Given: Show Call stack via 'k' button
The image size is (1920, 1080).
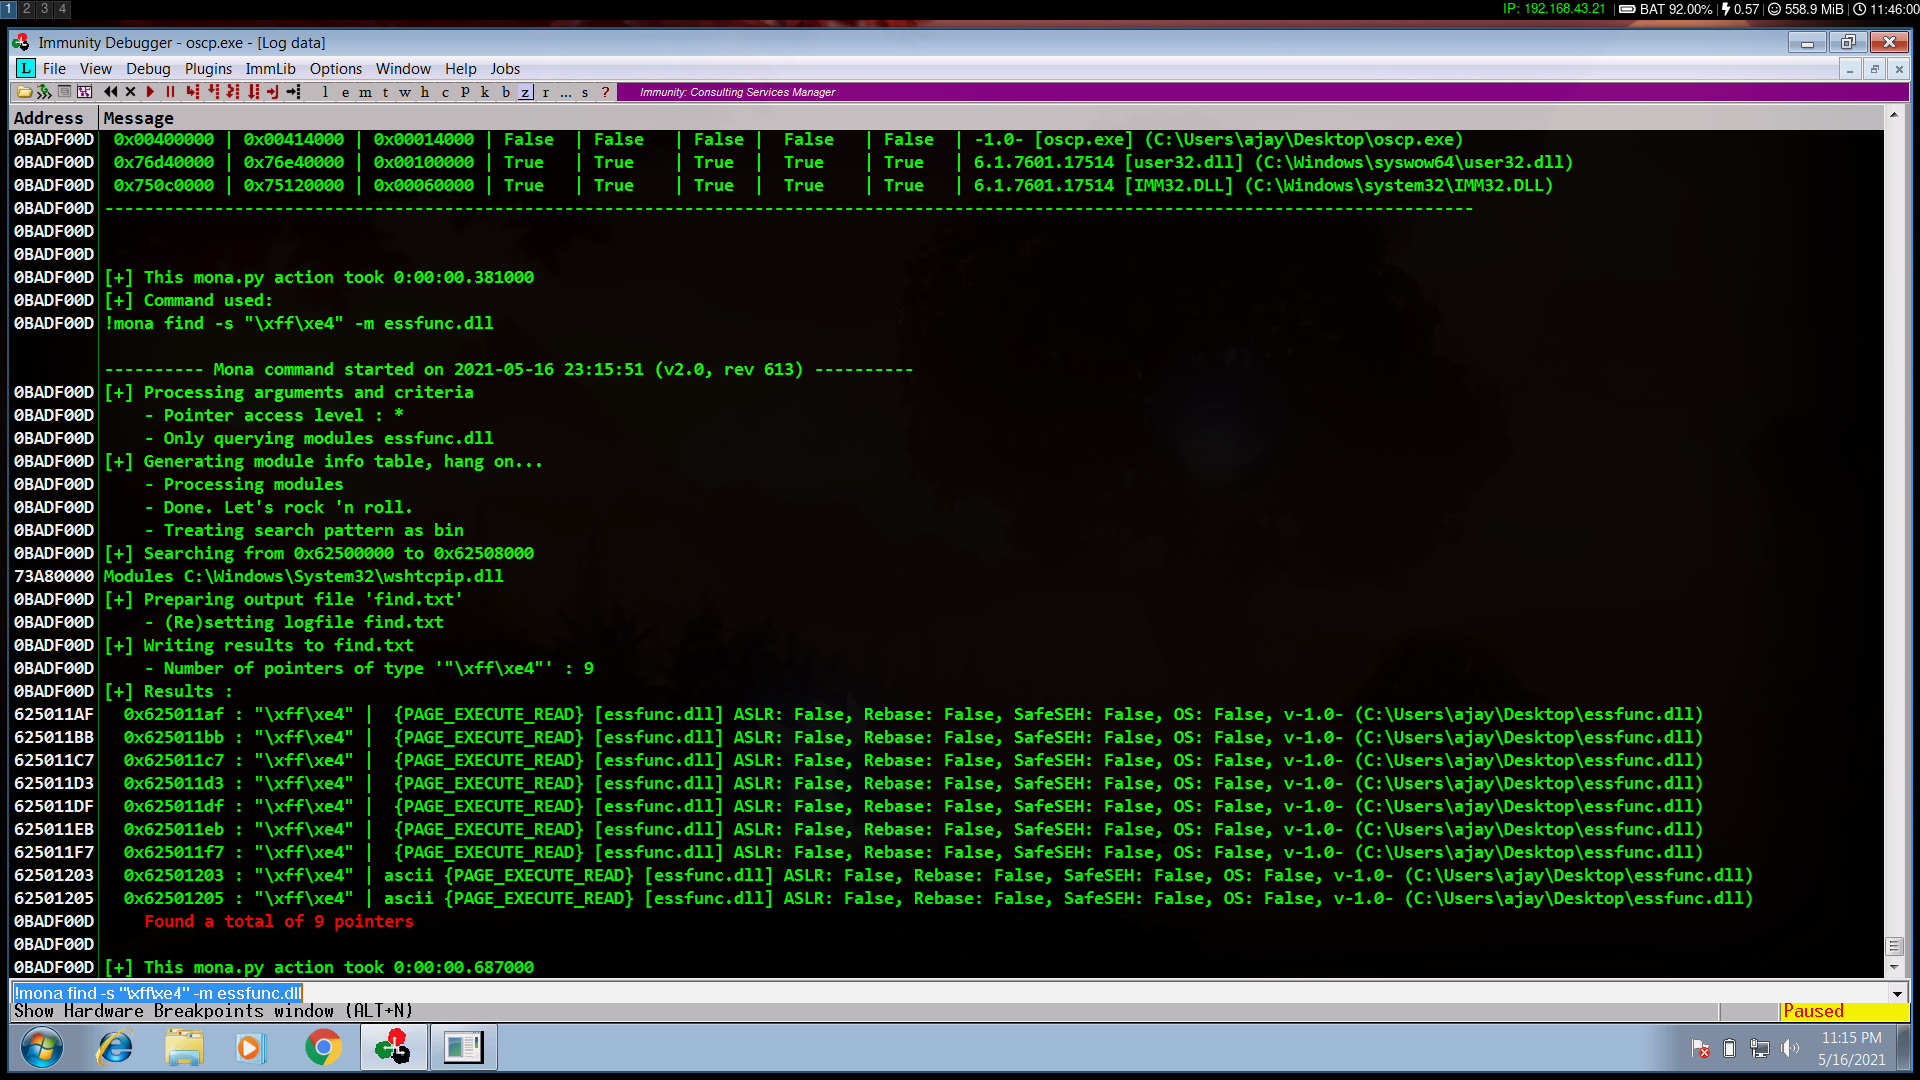Looking at the screenshot, I should tap(485, 92).
